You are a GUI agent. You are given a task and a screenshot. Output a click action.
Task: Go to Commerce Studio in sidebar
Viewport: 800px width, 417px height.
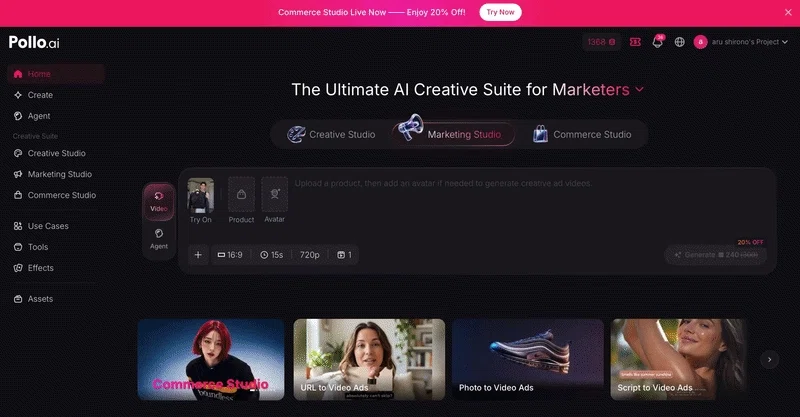pyautogui.click(x=56, y=195)
